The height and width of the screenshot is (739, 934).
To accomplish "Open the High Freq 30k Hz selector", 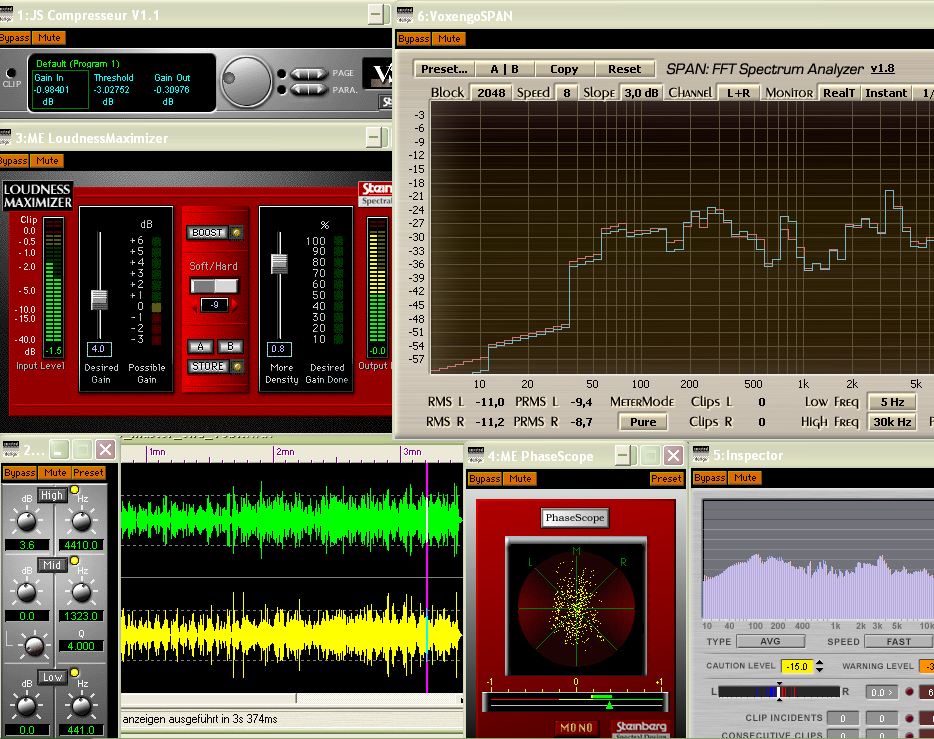I will coord(892,422).
